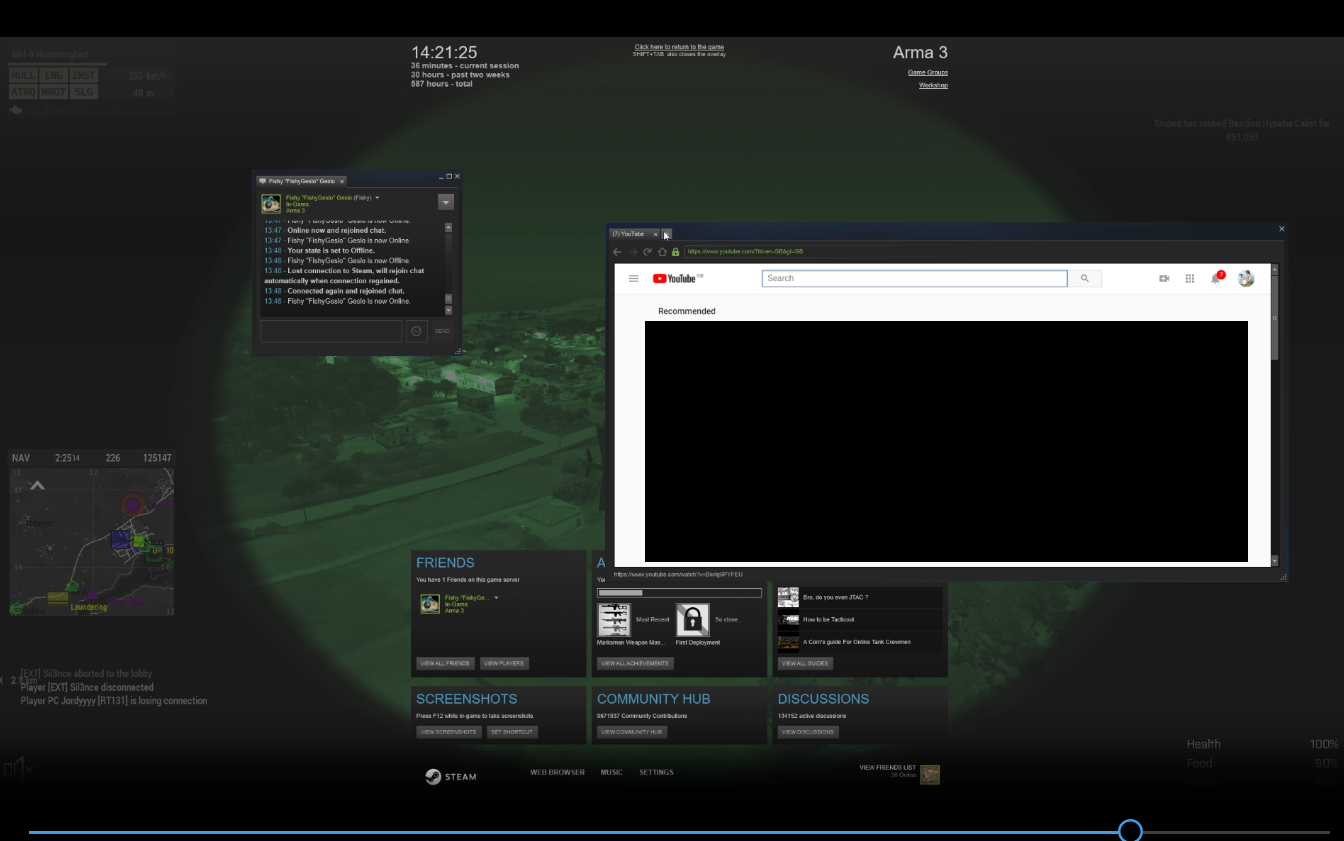The width and height of the screenshot is (1344, 841).
Task: Open the YouTube account avatar menu
Action: pyautogui.click(x=1246, y=278)
